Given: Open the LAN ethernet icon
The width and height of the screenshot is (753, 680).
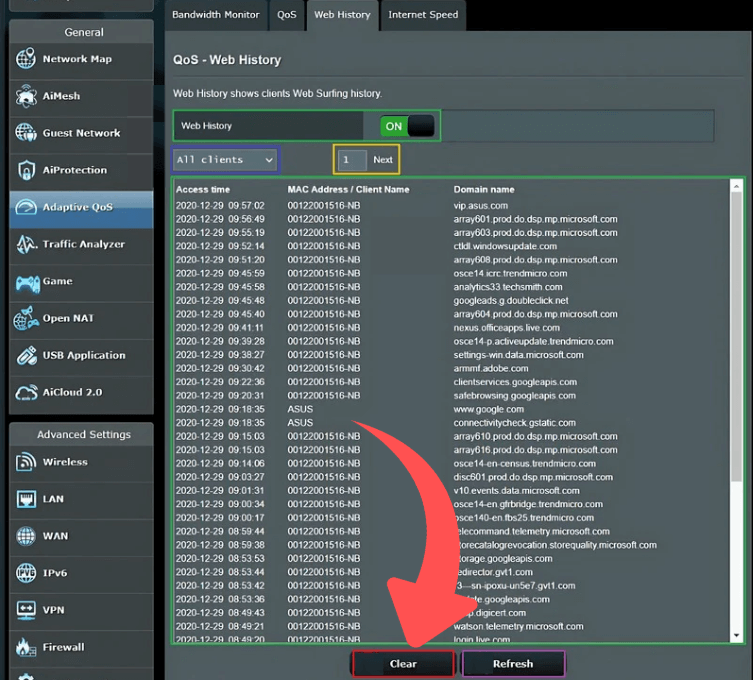Looking at the screenshot, I should click(x=26, y=499).
